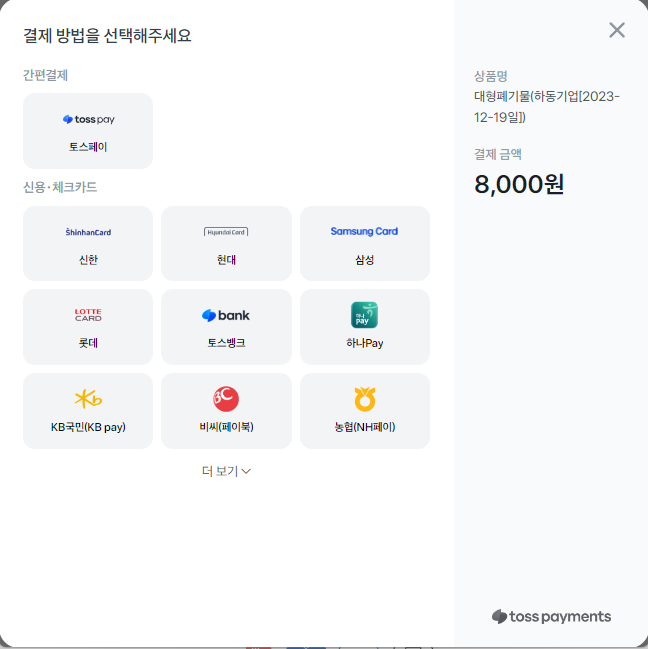Viewport: 648px width, 649px height.
Task: Expand more card options with 더 보기
Action: coord(226,471)
